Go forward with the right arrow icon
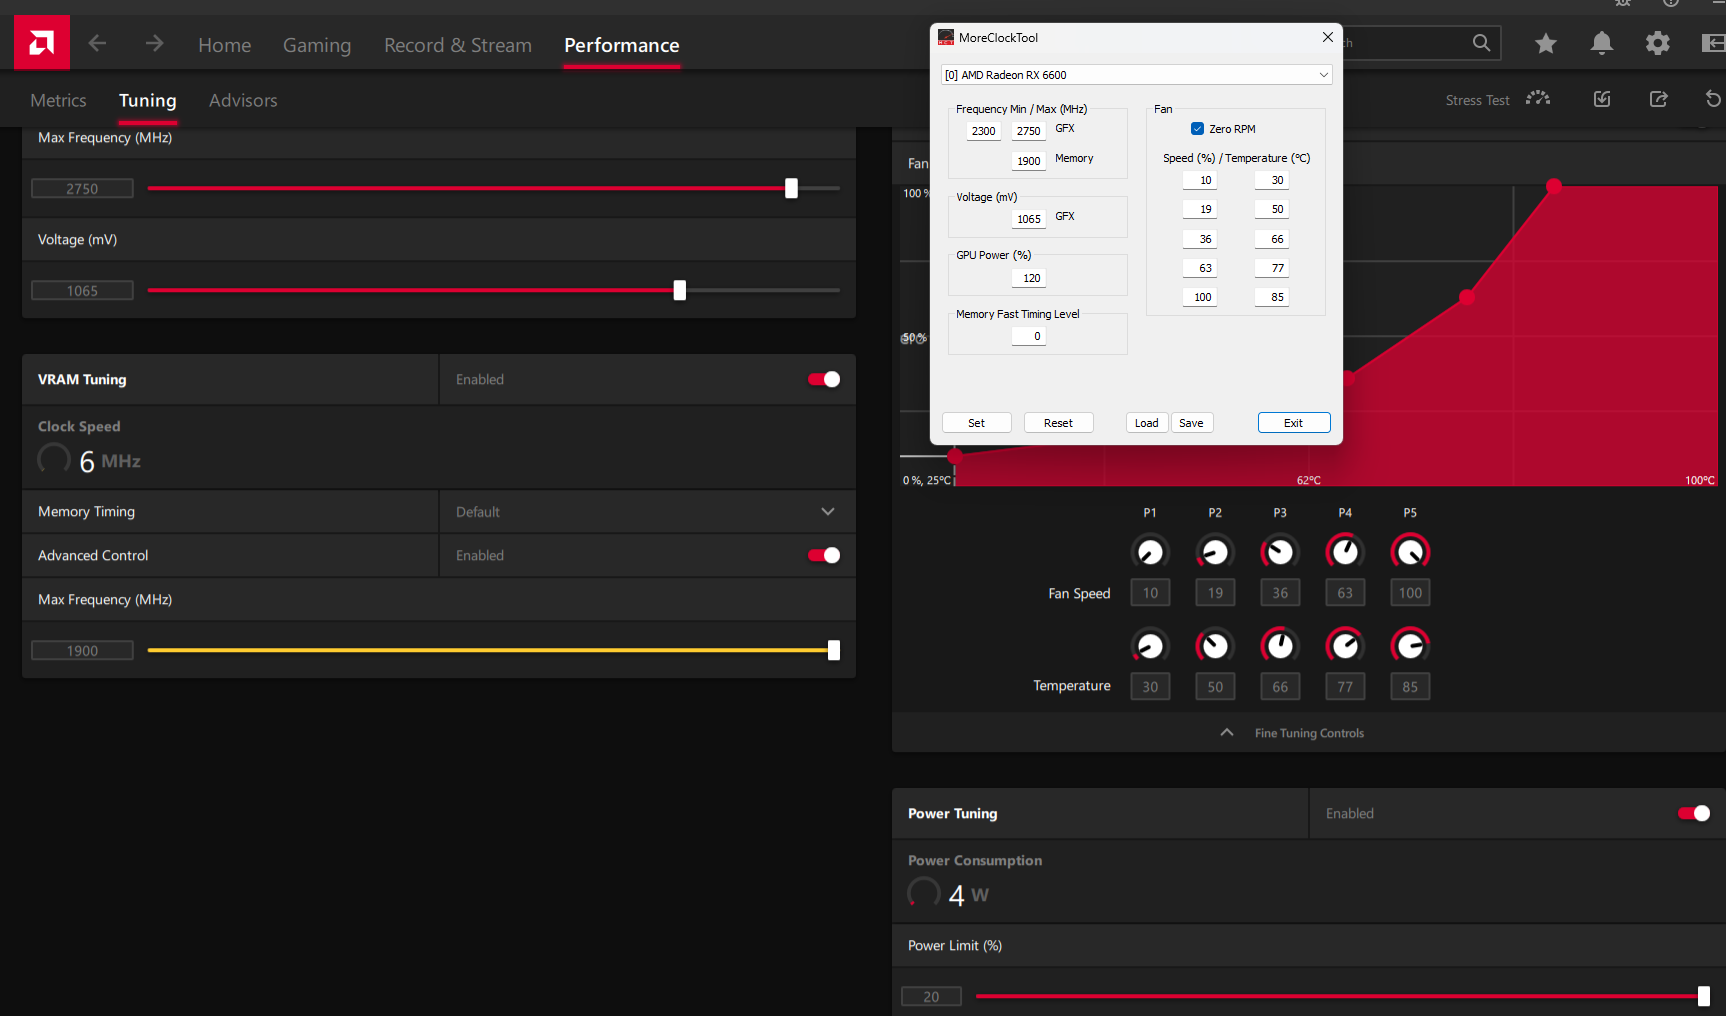 tap(154, 43)
